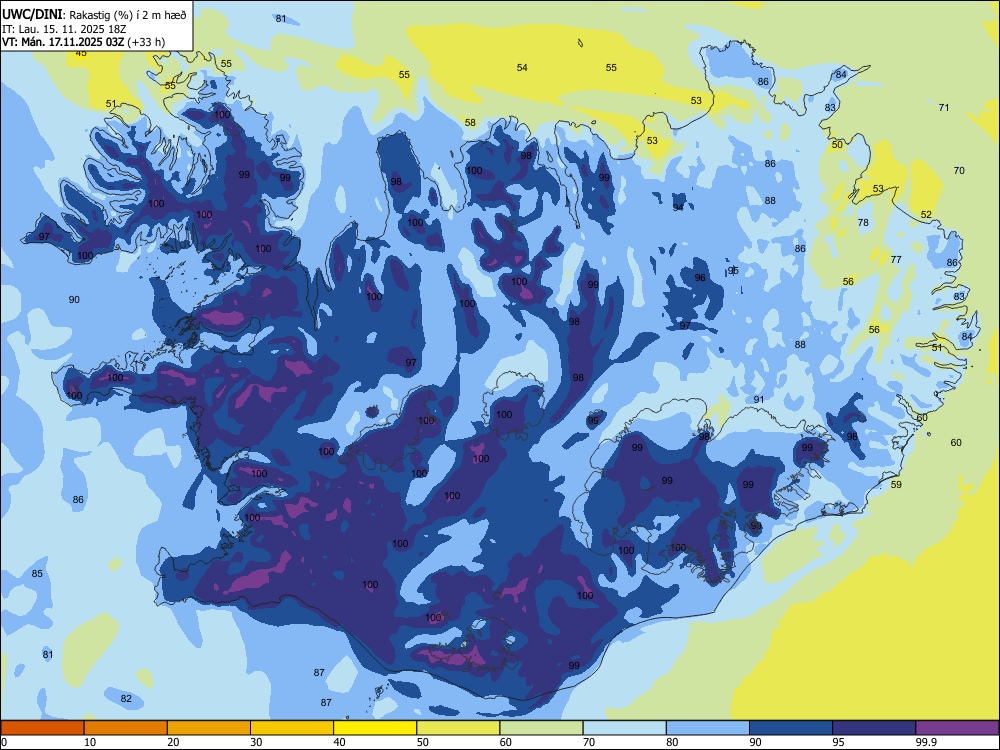Select the map humidity value 78
Viewport: 1000px width, 750px height.
[x=863, y=223]
